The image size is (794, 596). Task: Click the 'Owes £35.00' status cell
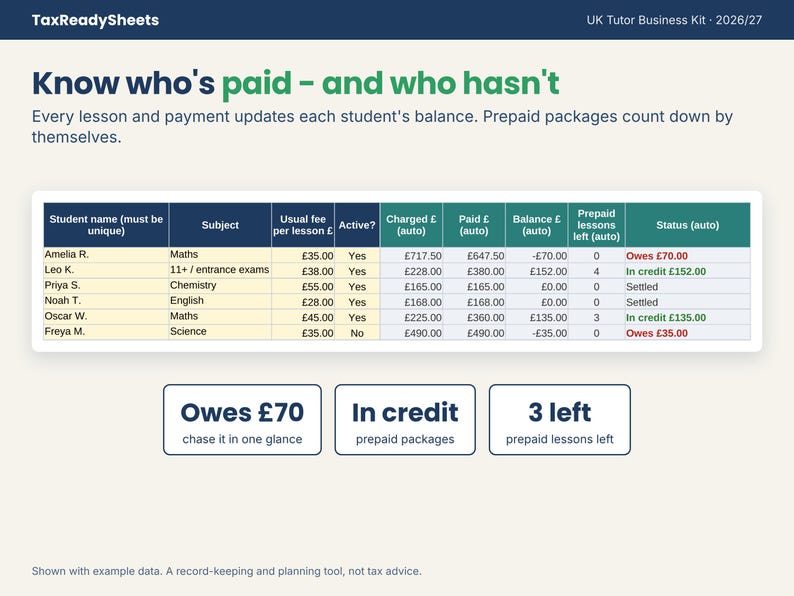click(x=688, y=333)
